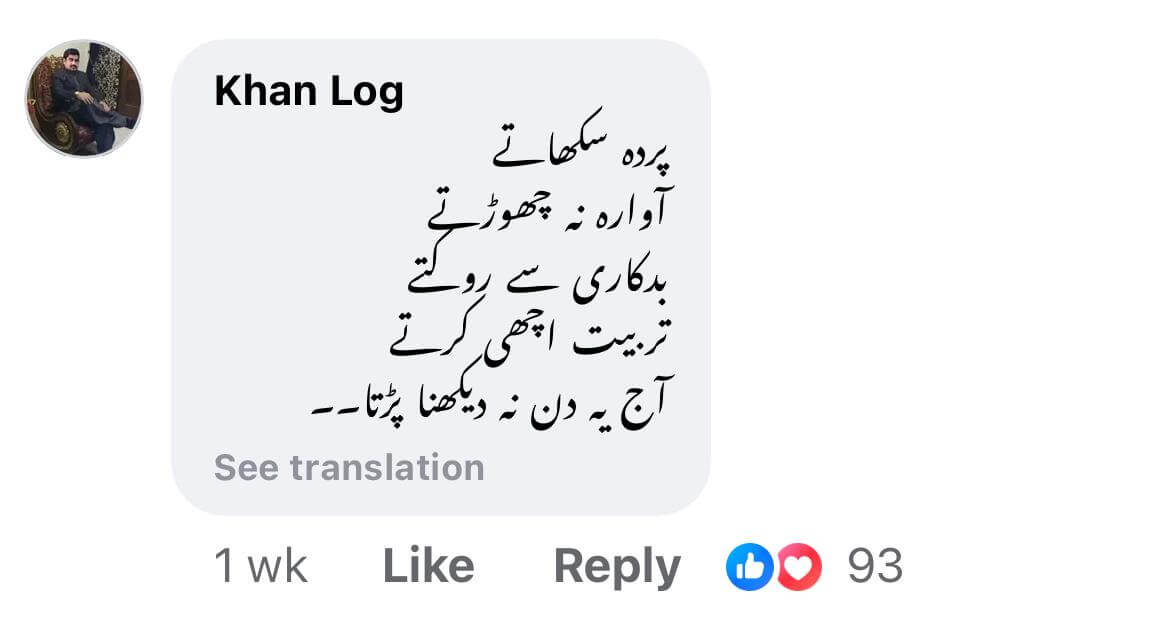Click the red heart reaction icon
The width and height of the screenshot is (1170, 636).
tap(799, 567)
